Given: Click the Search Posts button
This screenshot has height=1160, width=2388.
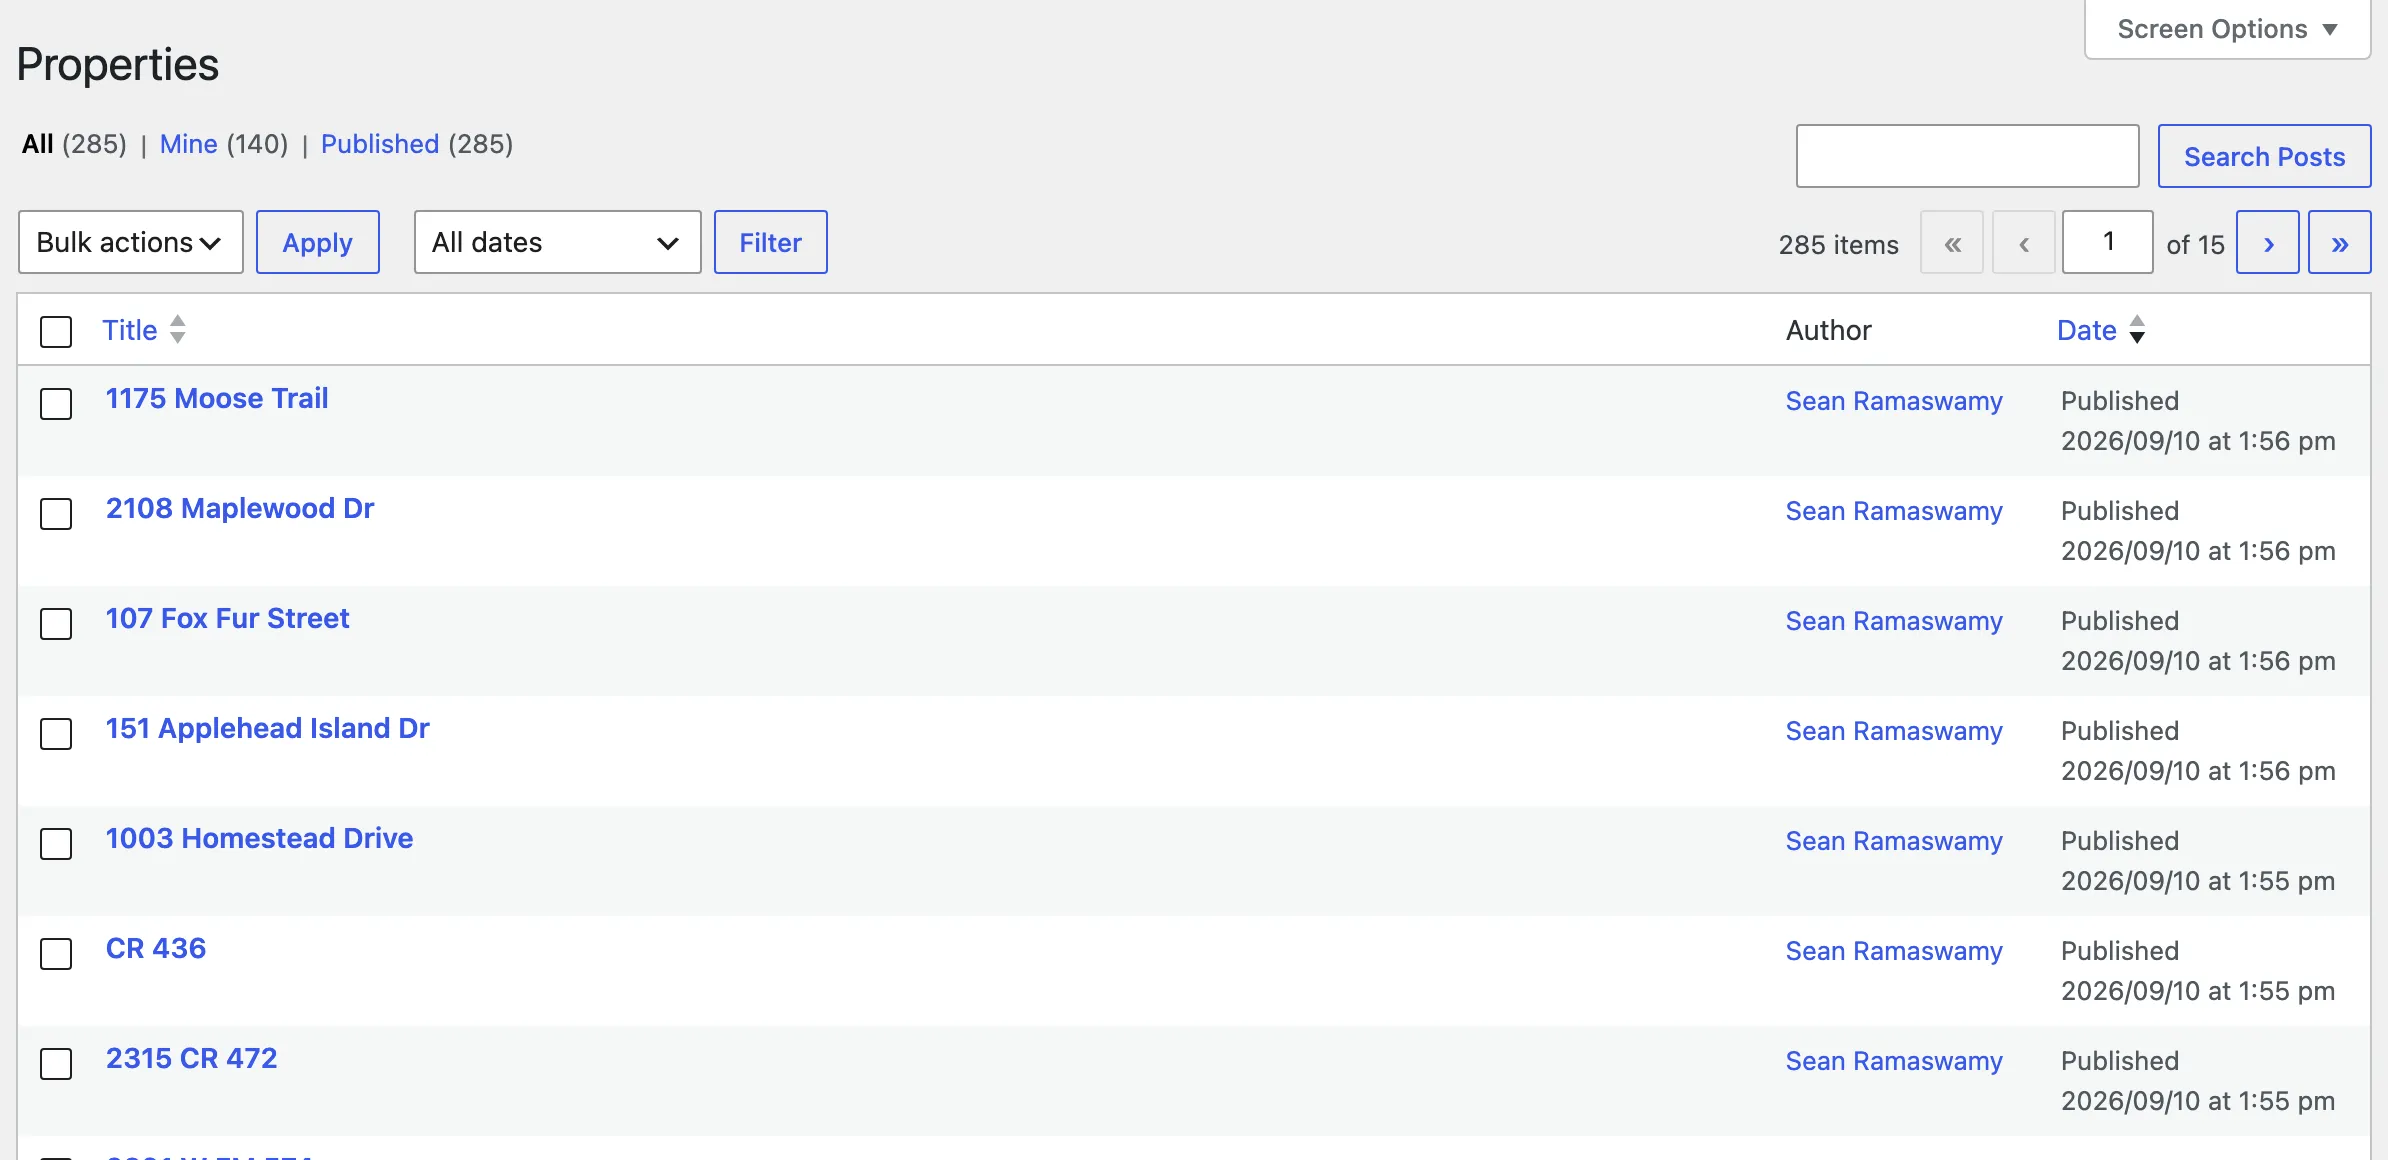Looking at the screenshot, I should 2264,156.
